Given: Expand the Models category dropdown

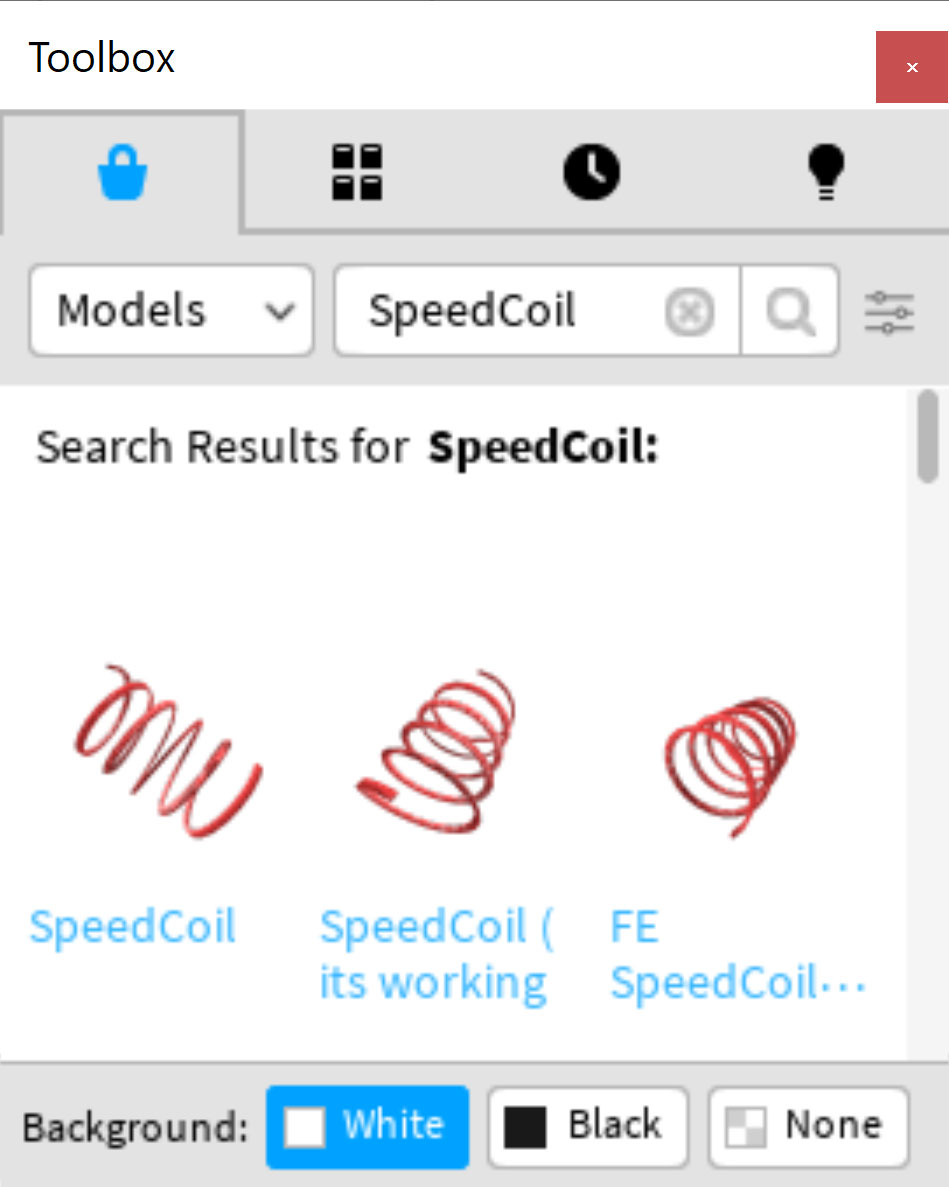Looking at the screenshot, I should [172, 310].
